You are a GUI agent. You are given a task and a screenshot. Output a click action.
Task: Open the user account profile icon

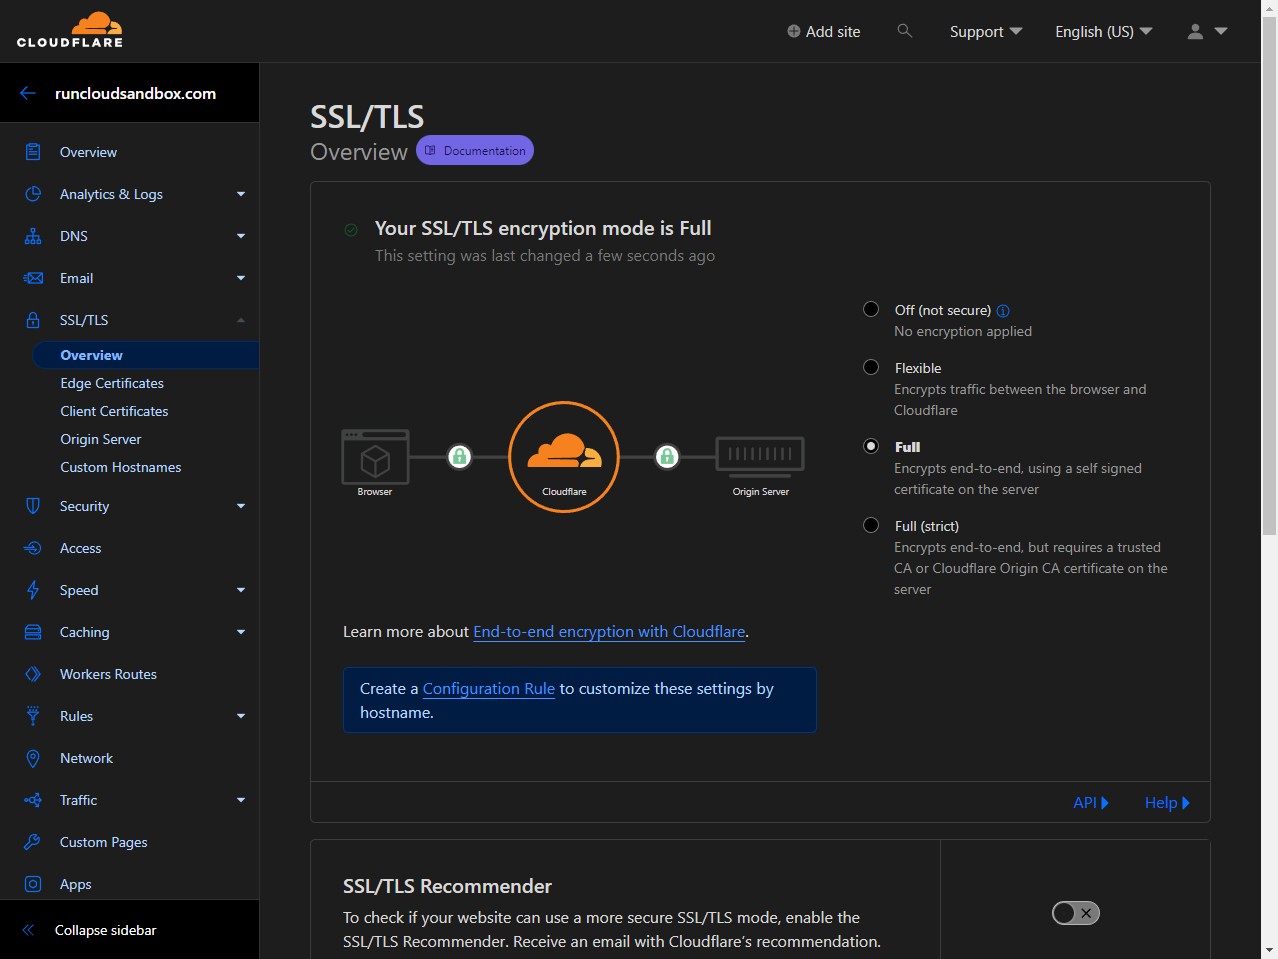(1195, 31)
